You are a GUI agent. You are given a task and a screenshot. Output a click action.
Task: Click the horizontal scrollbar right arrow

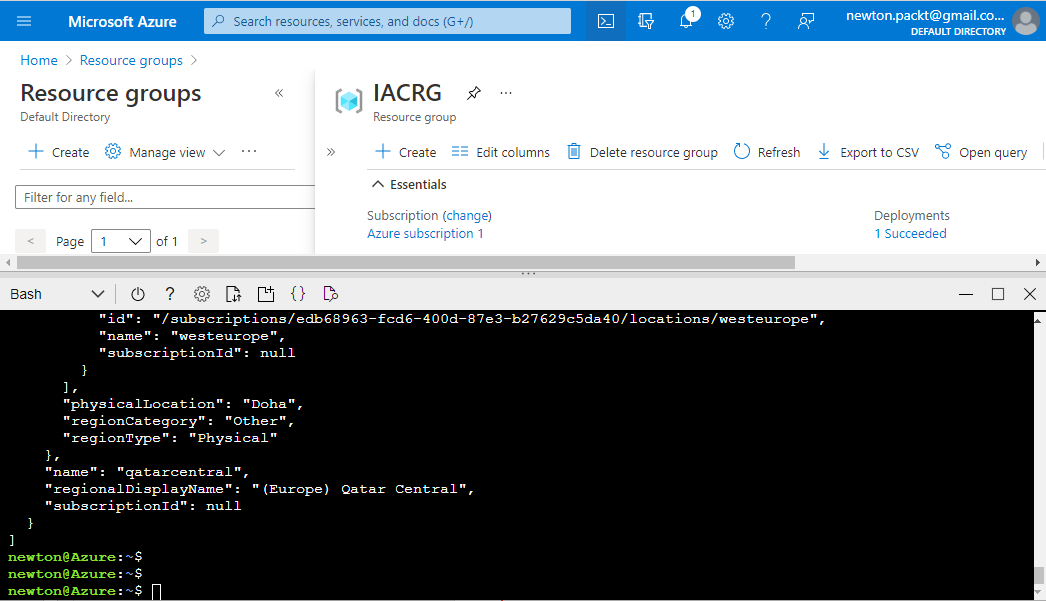[1037, 263]
